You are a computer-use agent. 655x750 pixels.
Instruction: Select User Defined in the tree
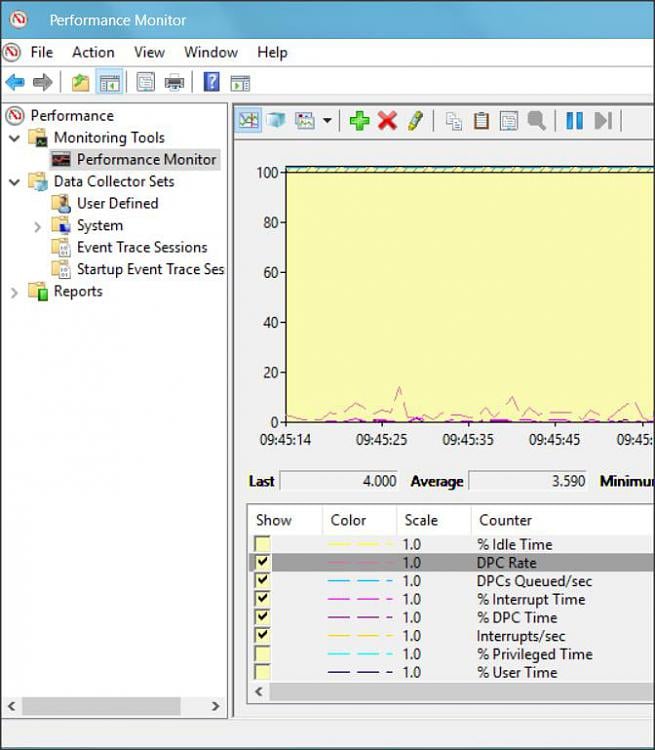(118, 203)
